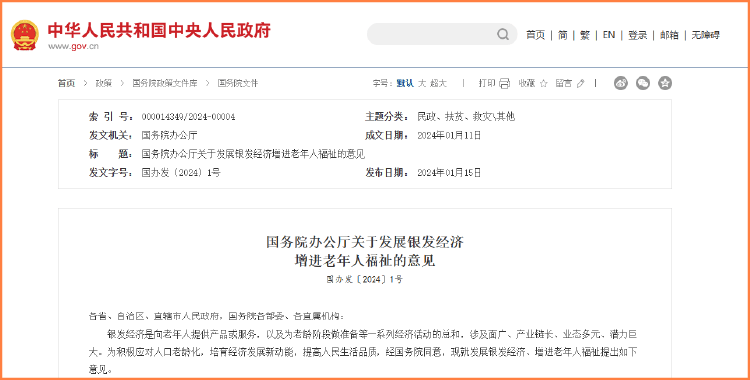Viewport: 750px width, 380px height.
Task: Share to WeChat icon
Action: pos(643,83)
